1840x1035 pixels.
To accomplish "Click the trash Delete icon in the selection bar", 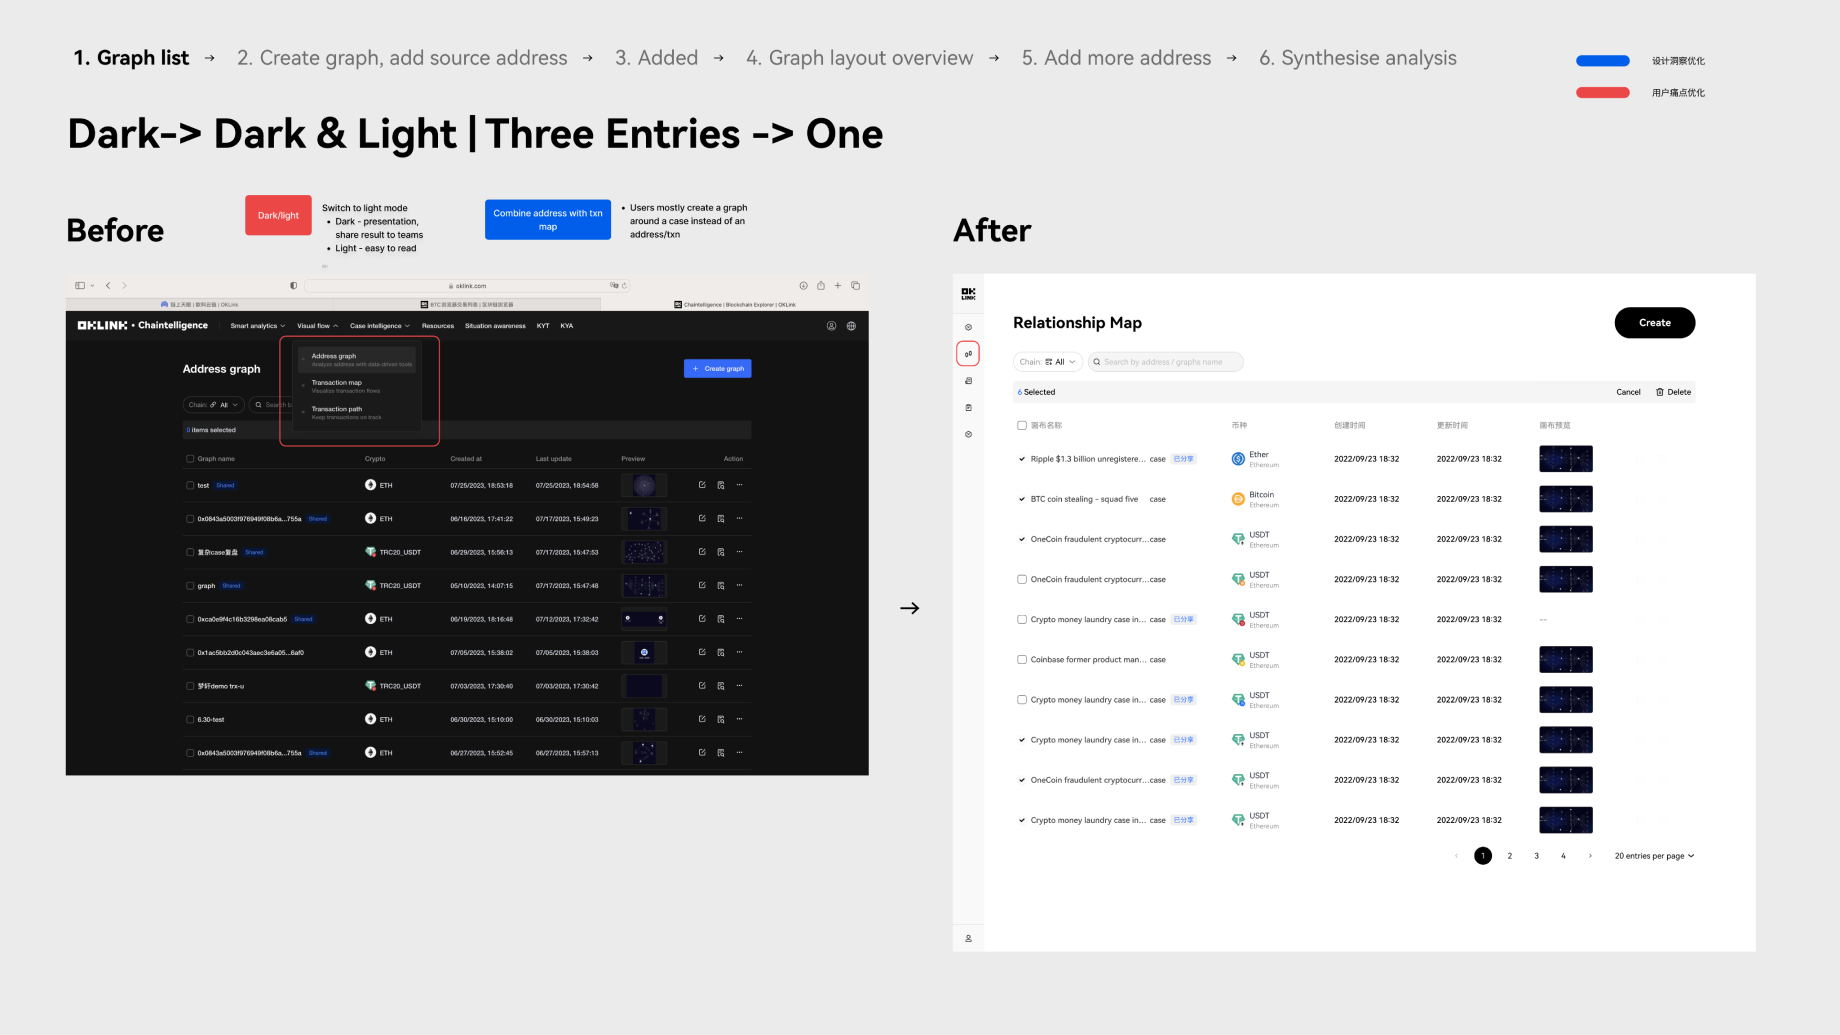I will (x=1660, y=392).
